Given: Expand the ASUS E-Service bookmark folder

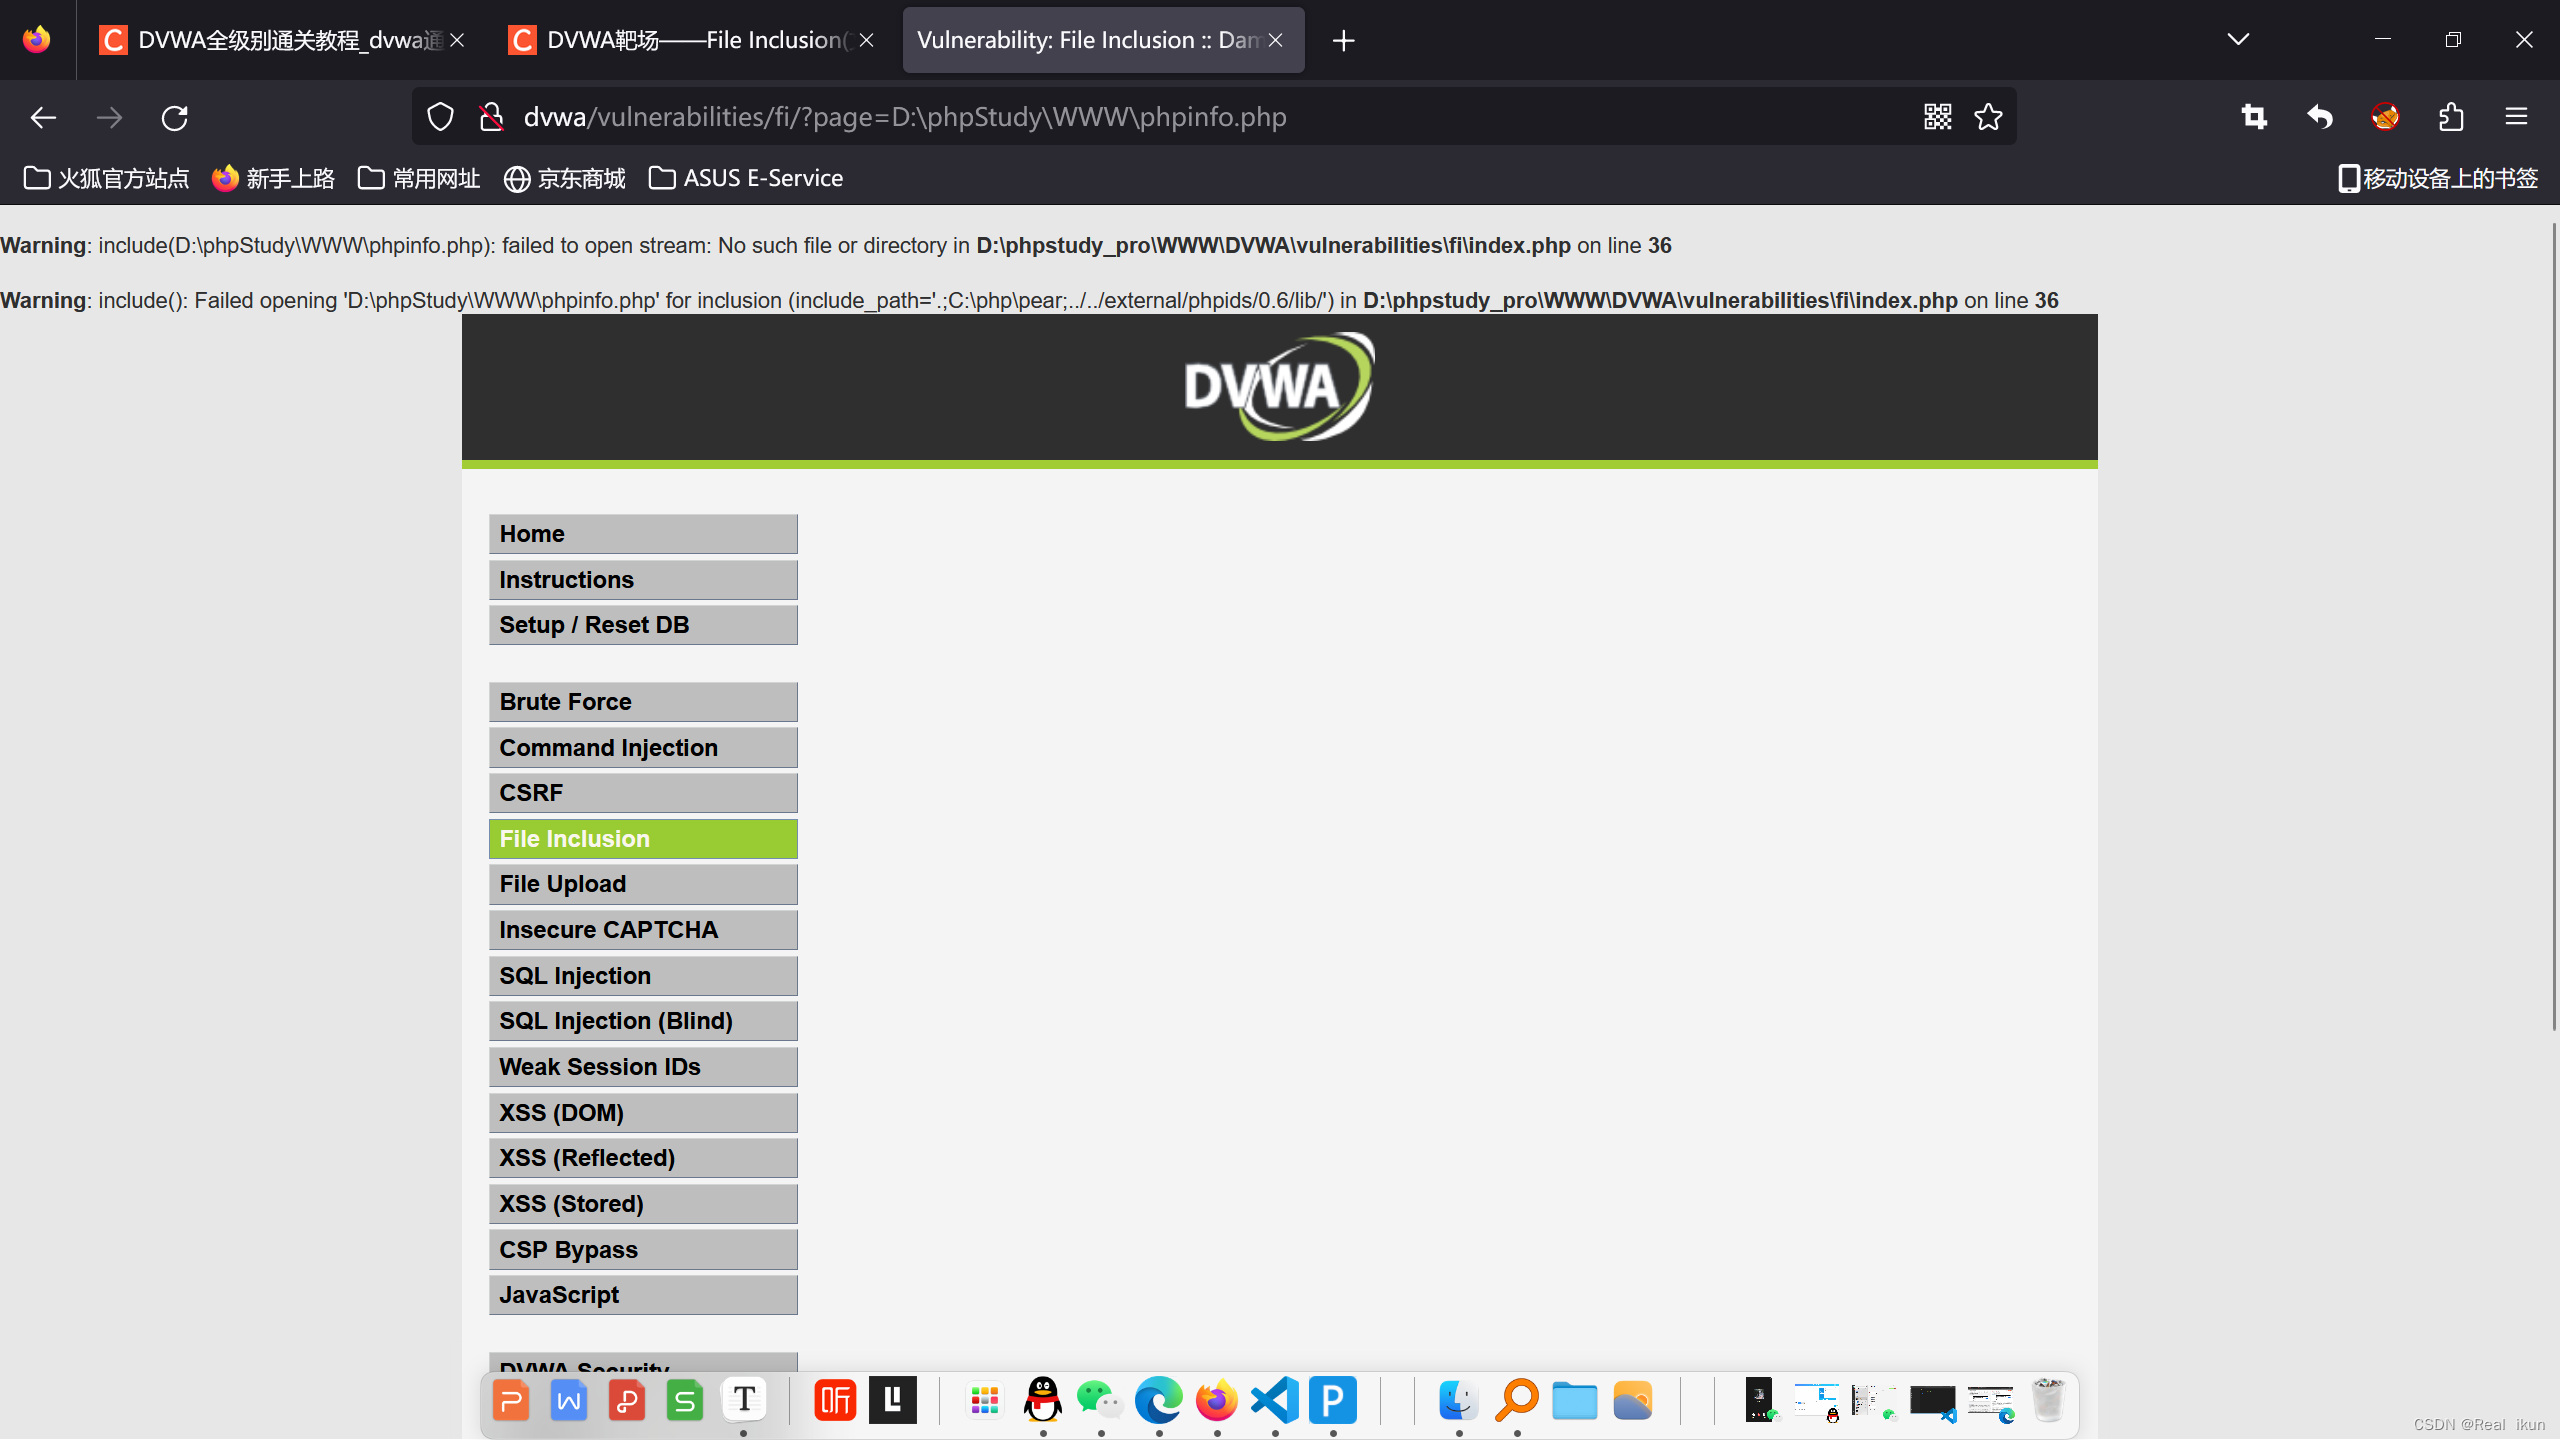Looking at the screenshot, I should (746, 178).
